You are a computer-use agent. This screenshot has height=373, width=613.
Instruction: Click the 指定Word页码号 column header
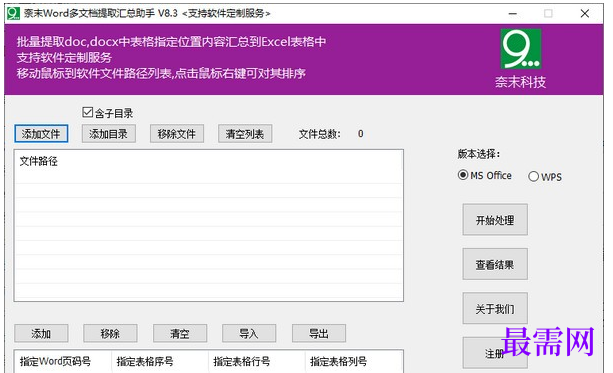point(55,361)
